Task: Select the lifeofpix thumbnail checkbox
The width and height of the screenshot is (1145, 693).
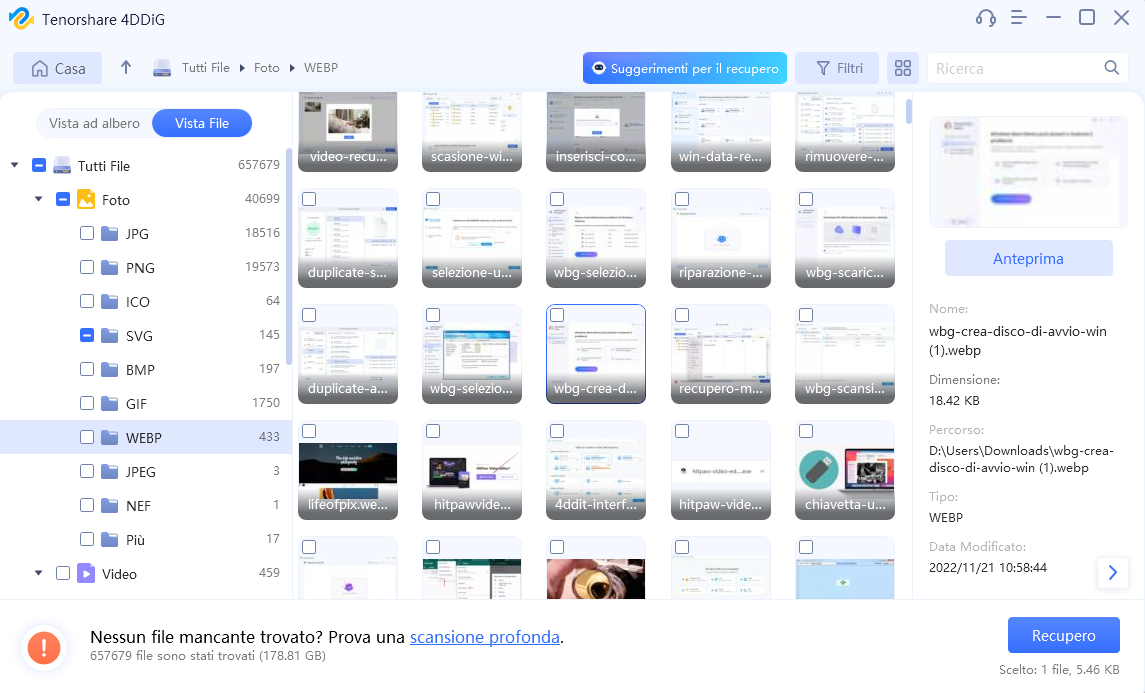Action: (x=309, y=432)
